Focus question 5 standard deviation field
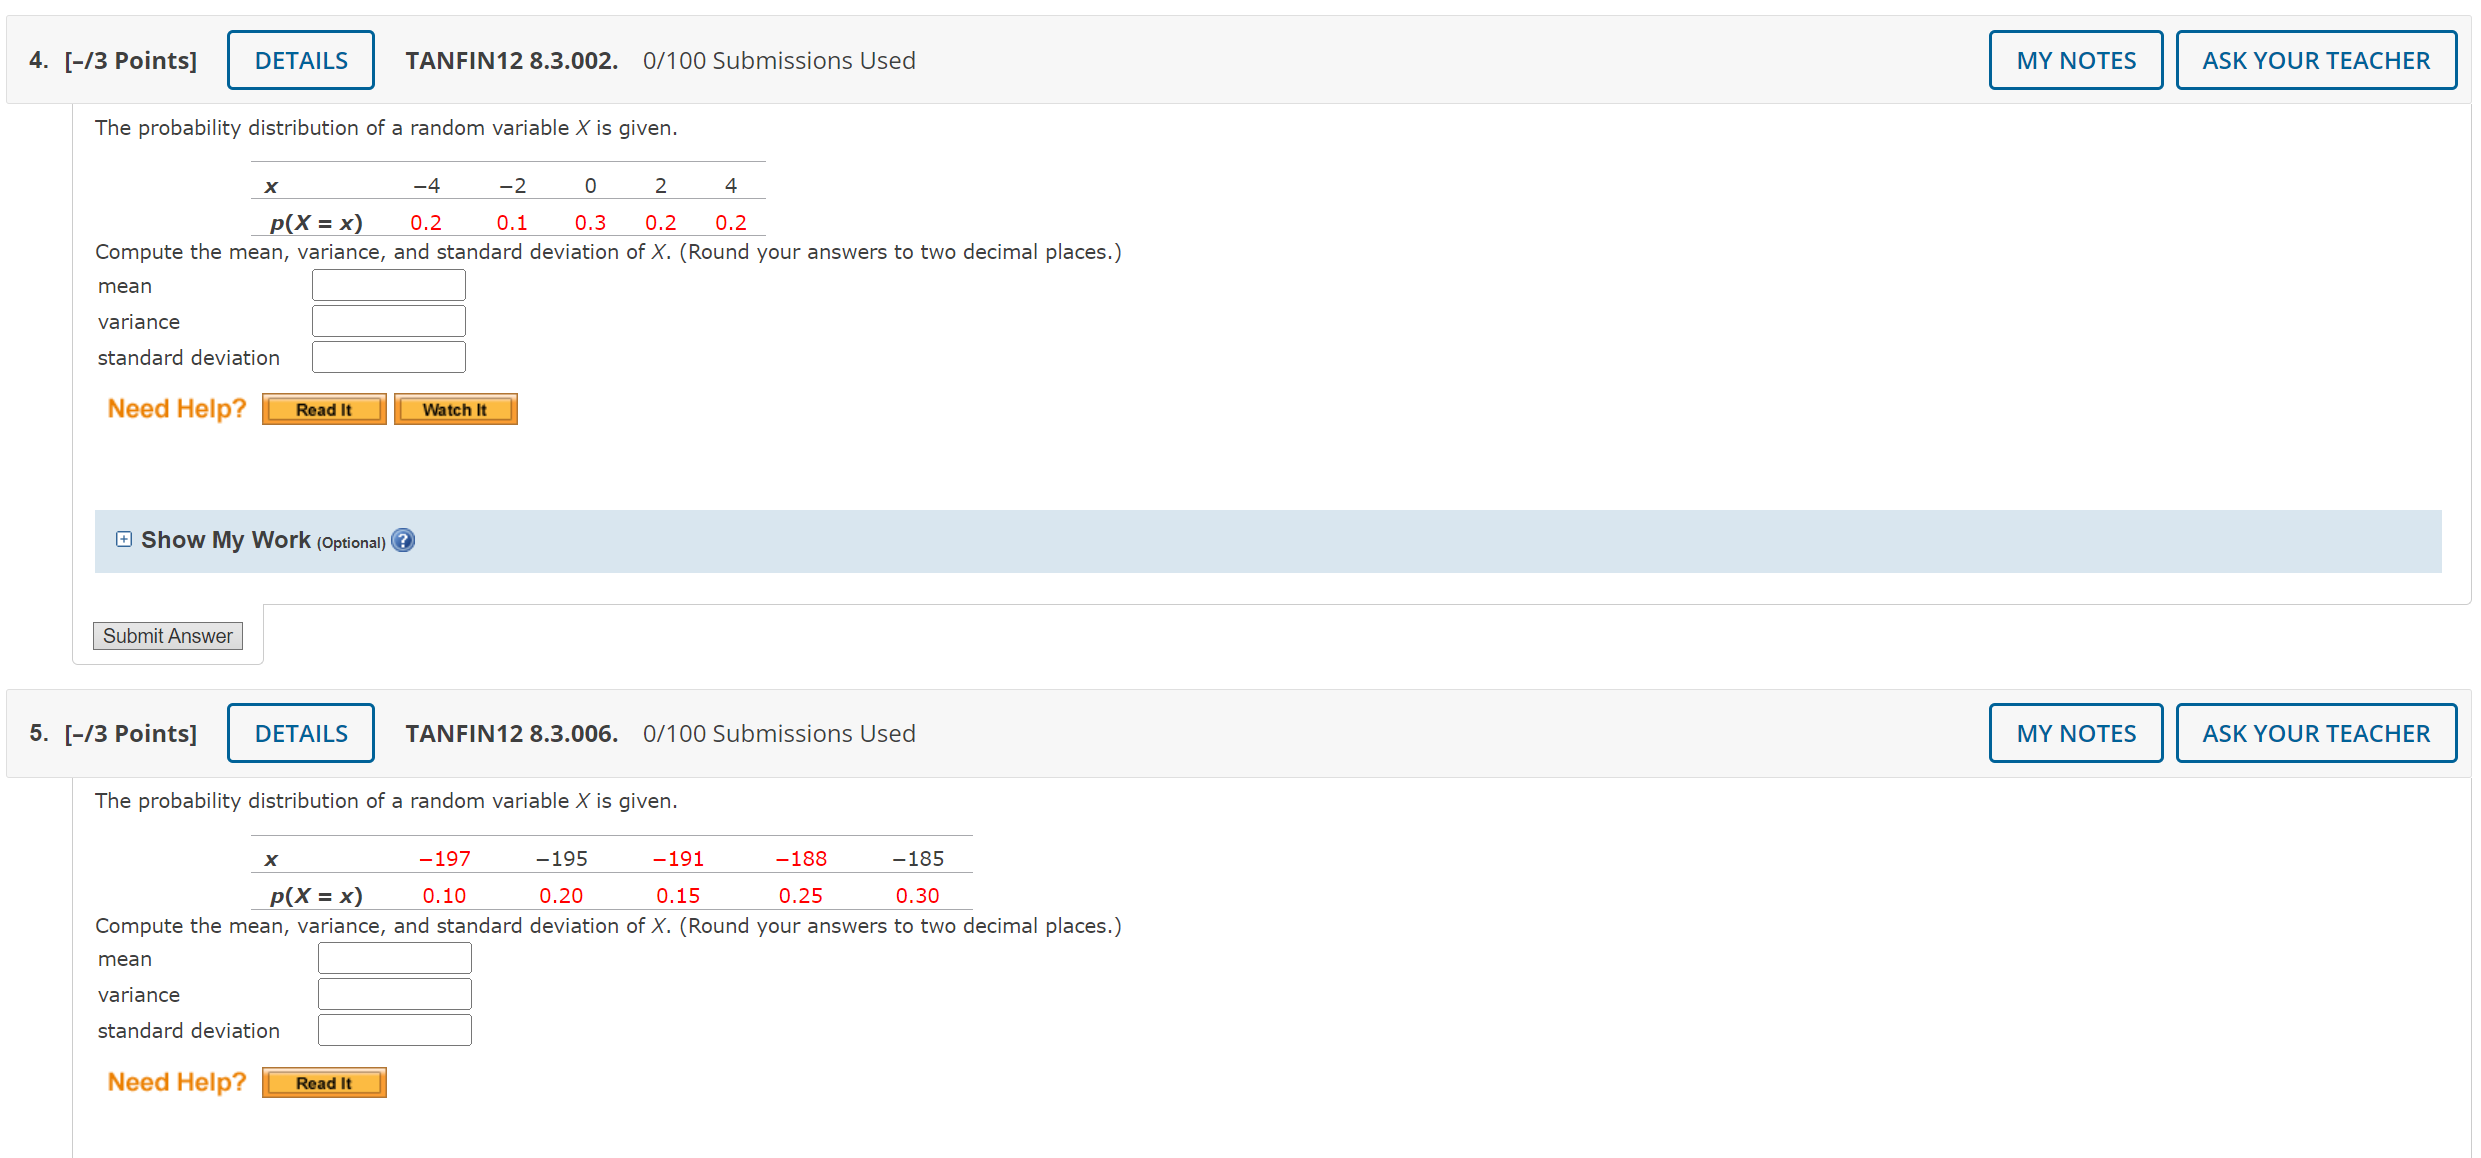 [395, 1031]
